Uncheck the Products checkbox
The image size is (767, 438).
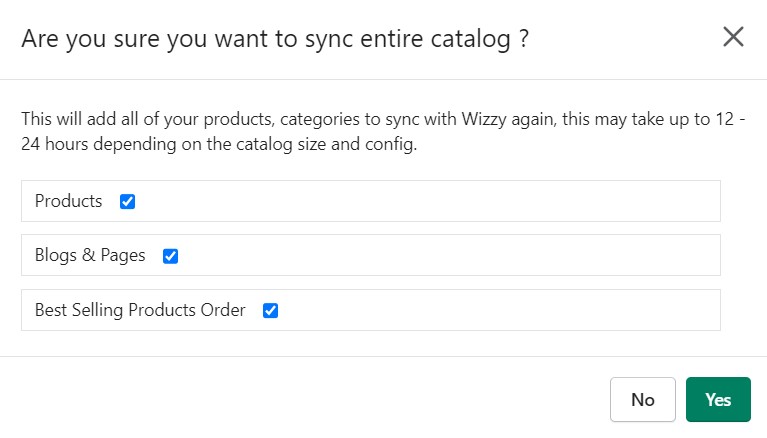tap(127, 201)
